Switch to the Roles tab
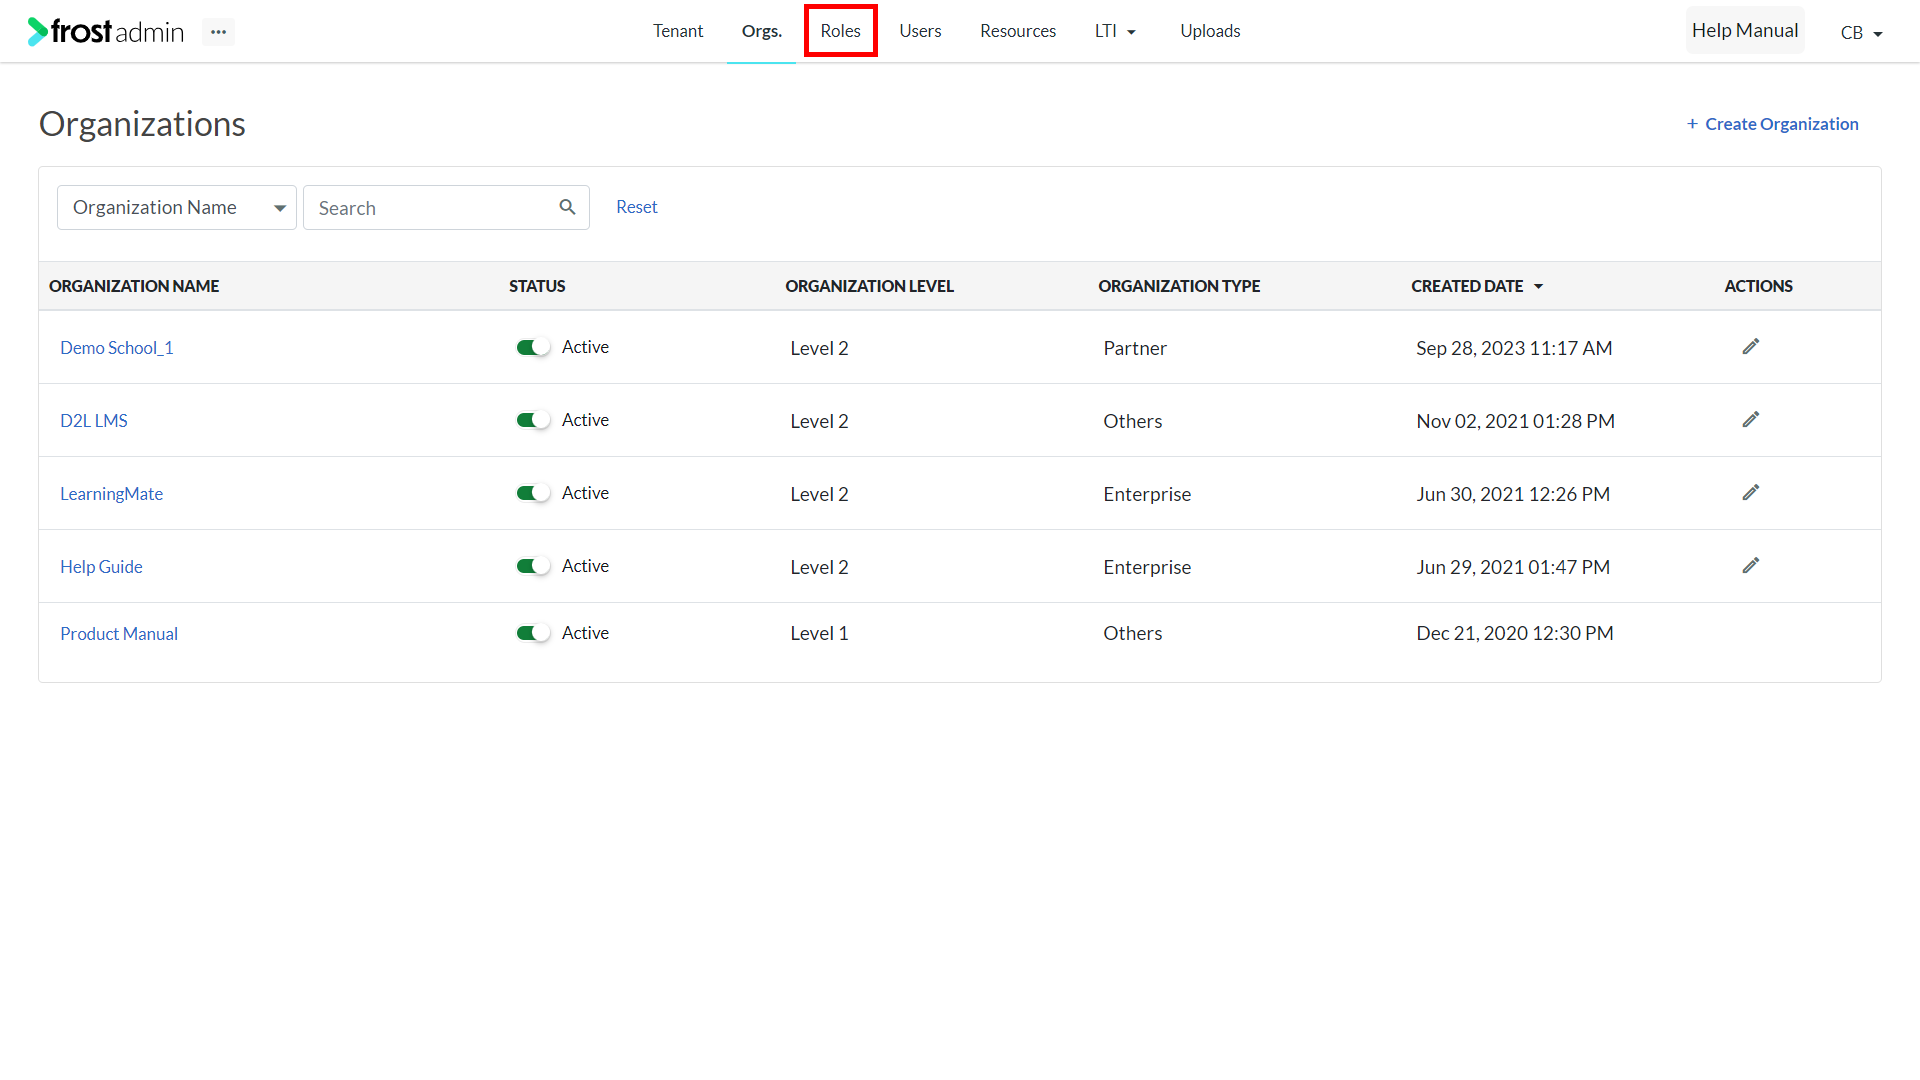 [840, 31]
